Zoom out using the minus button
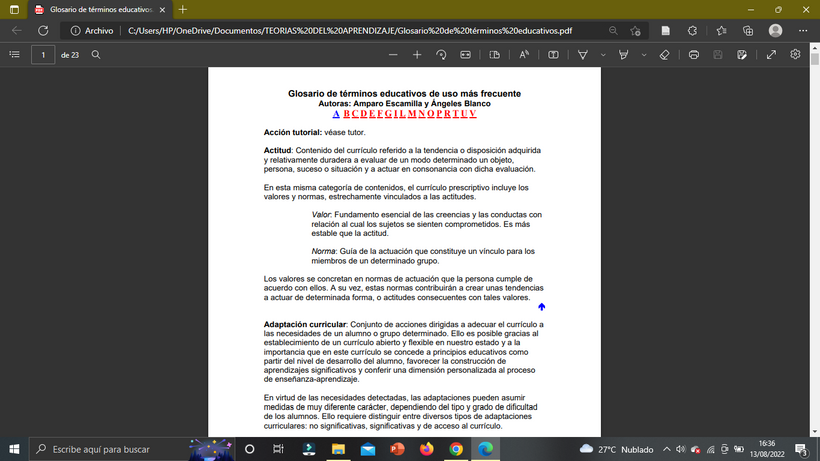The width and height of the screenshot is (820, 461). 393,54
